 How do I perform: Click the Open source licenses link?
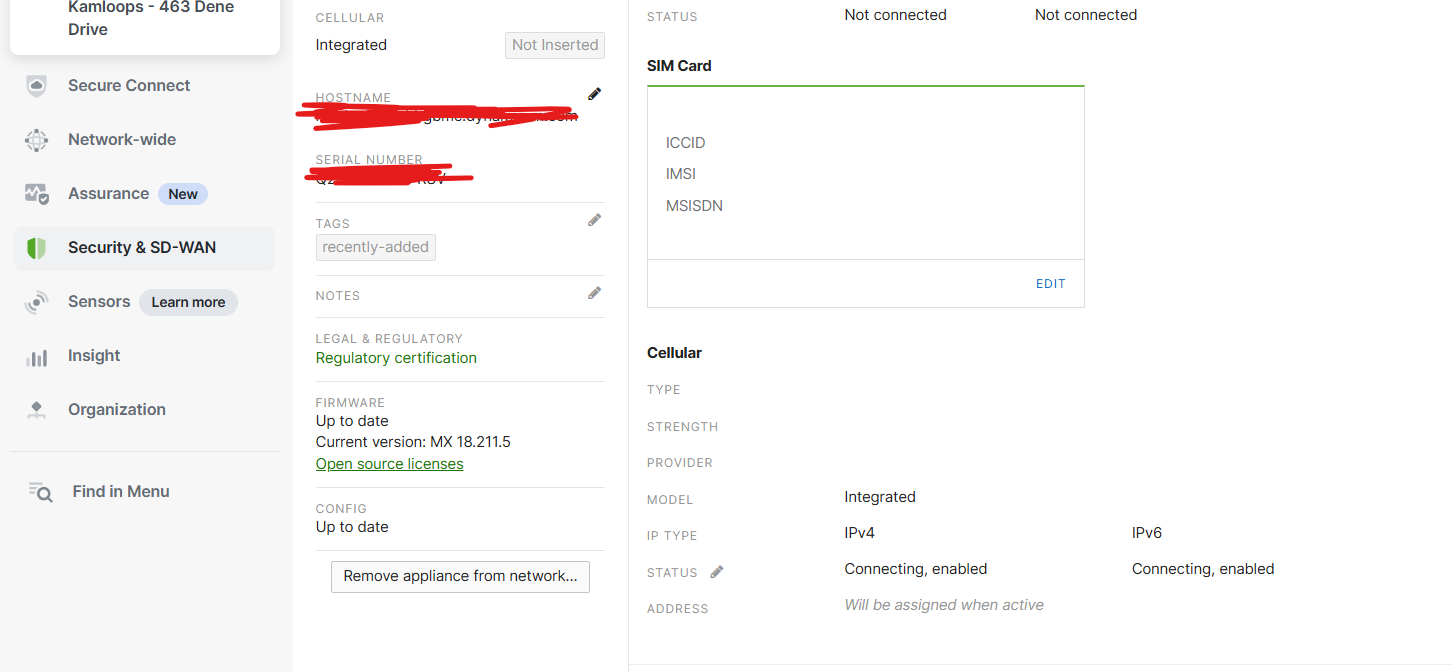click(389, 463)
